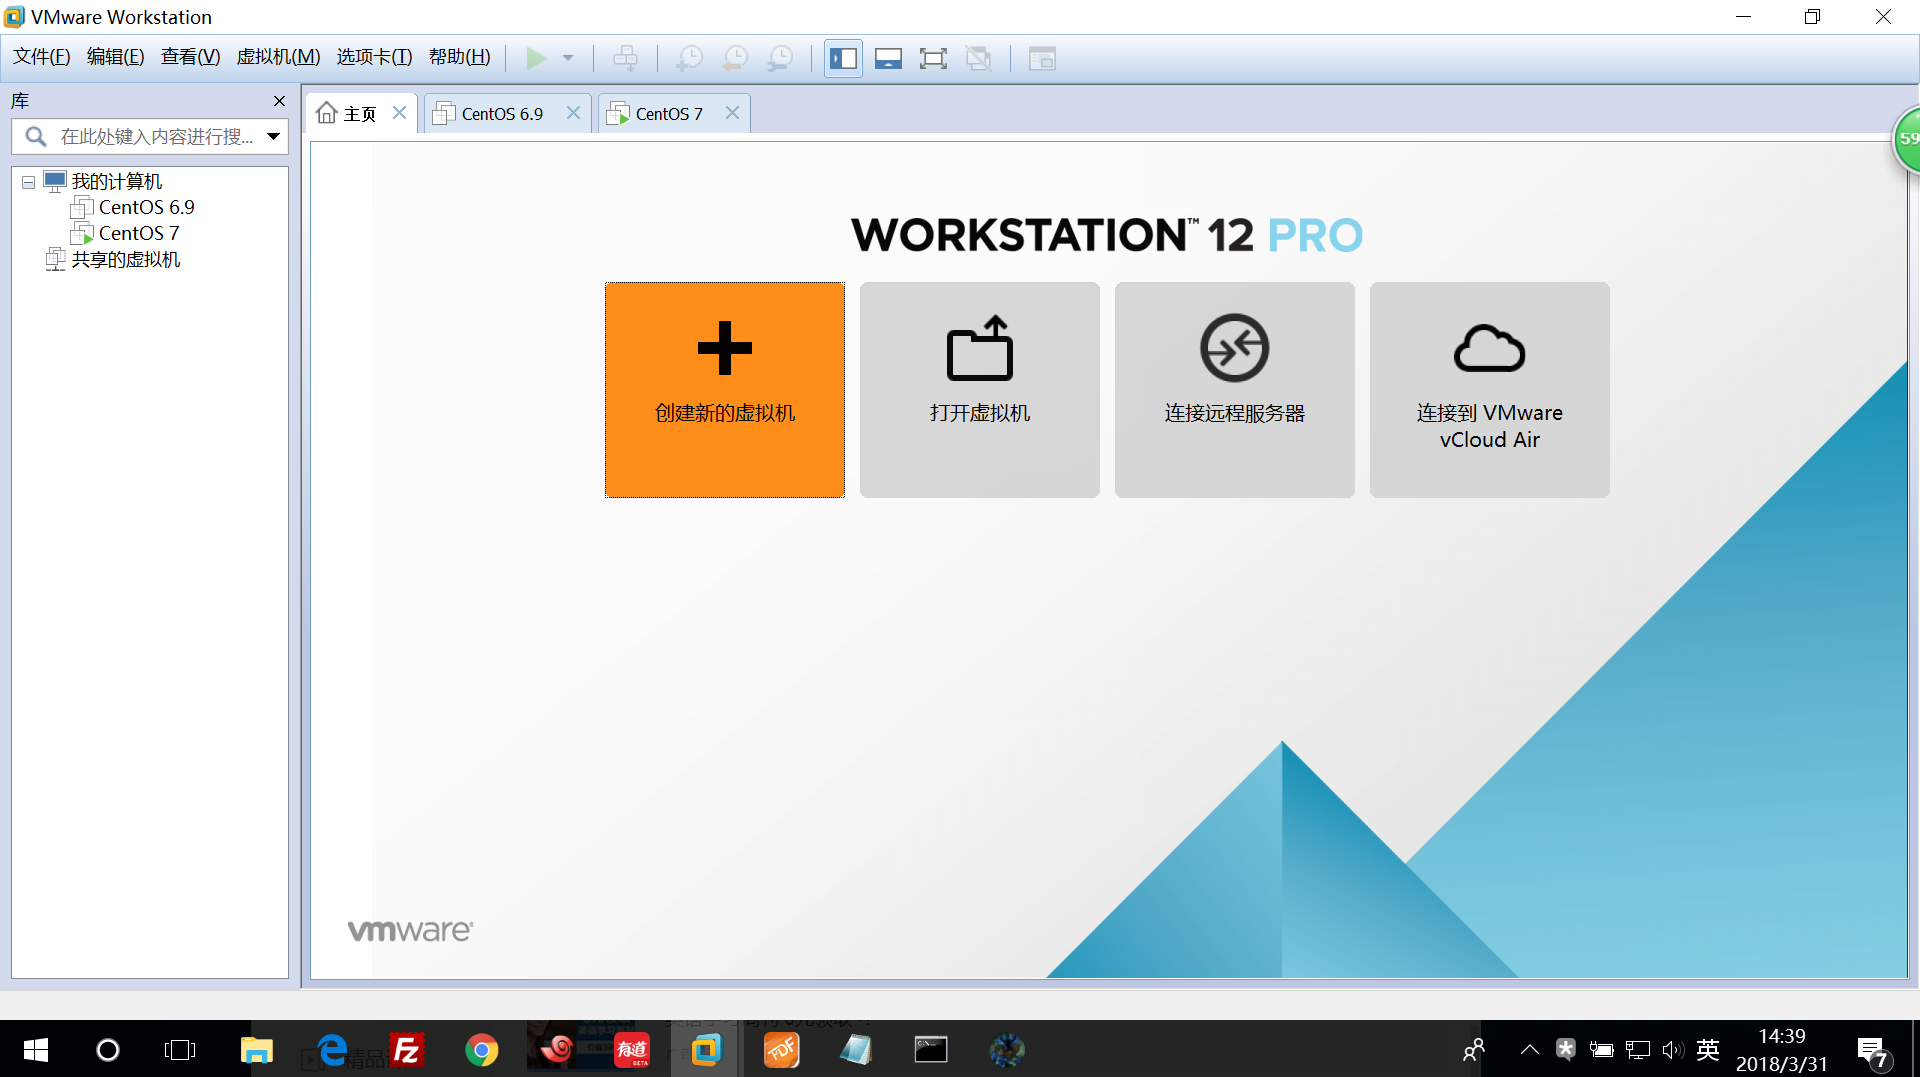Toggle the library sidebar view button
This screenshot has width=1920, height=1077.
843,58
